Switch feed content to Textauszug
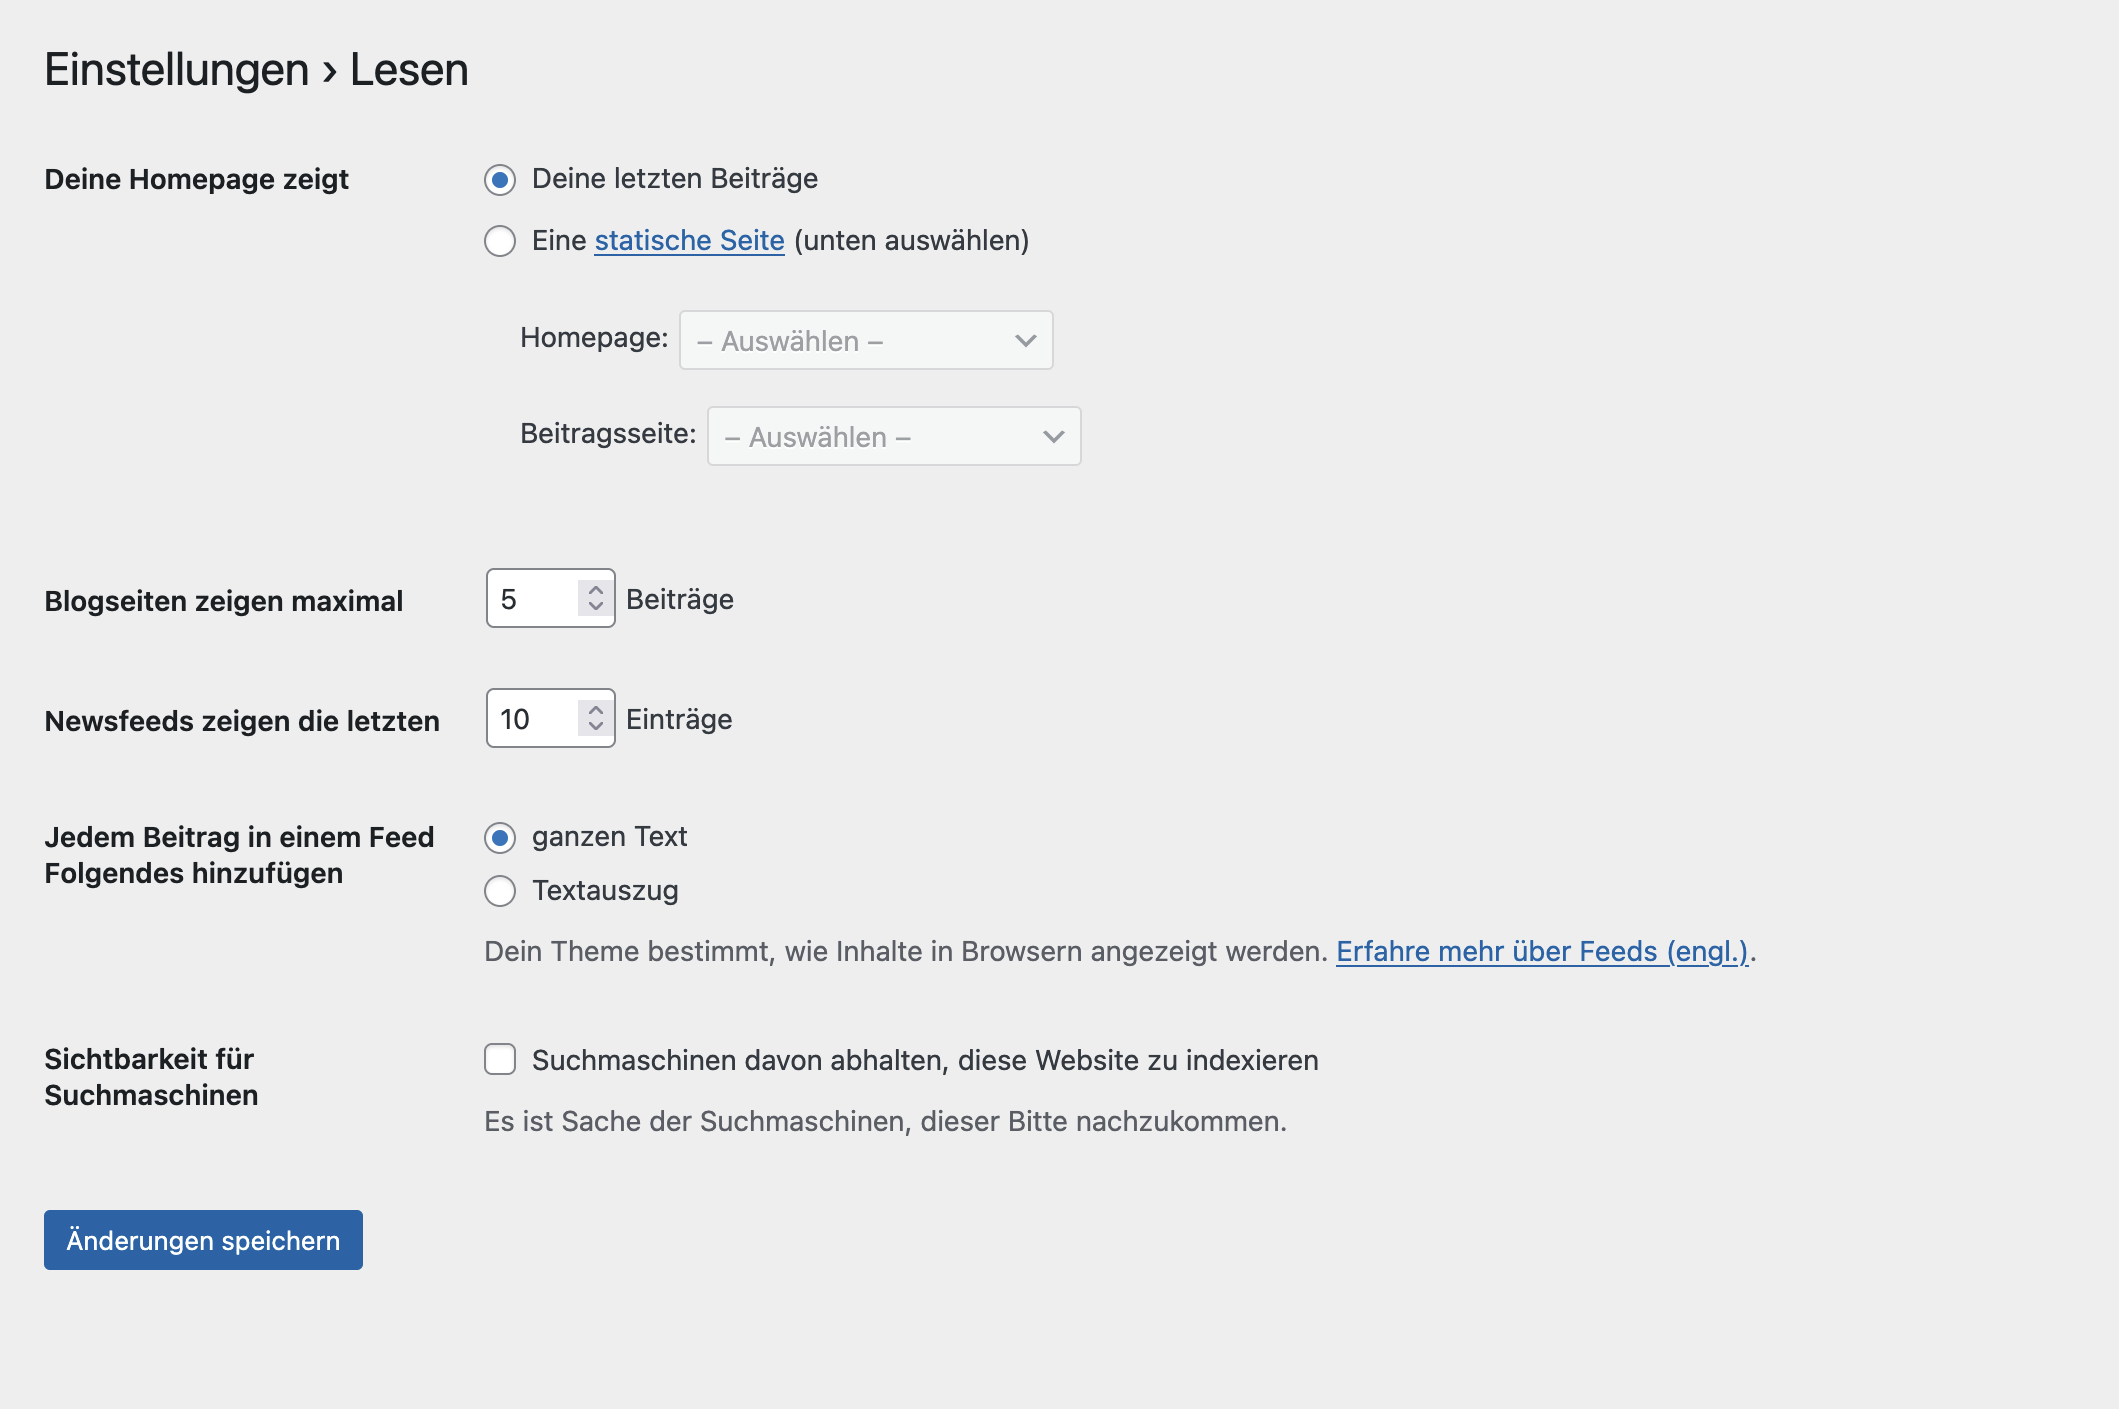2119x1409 pixels. (500, 891)
